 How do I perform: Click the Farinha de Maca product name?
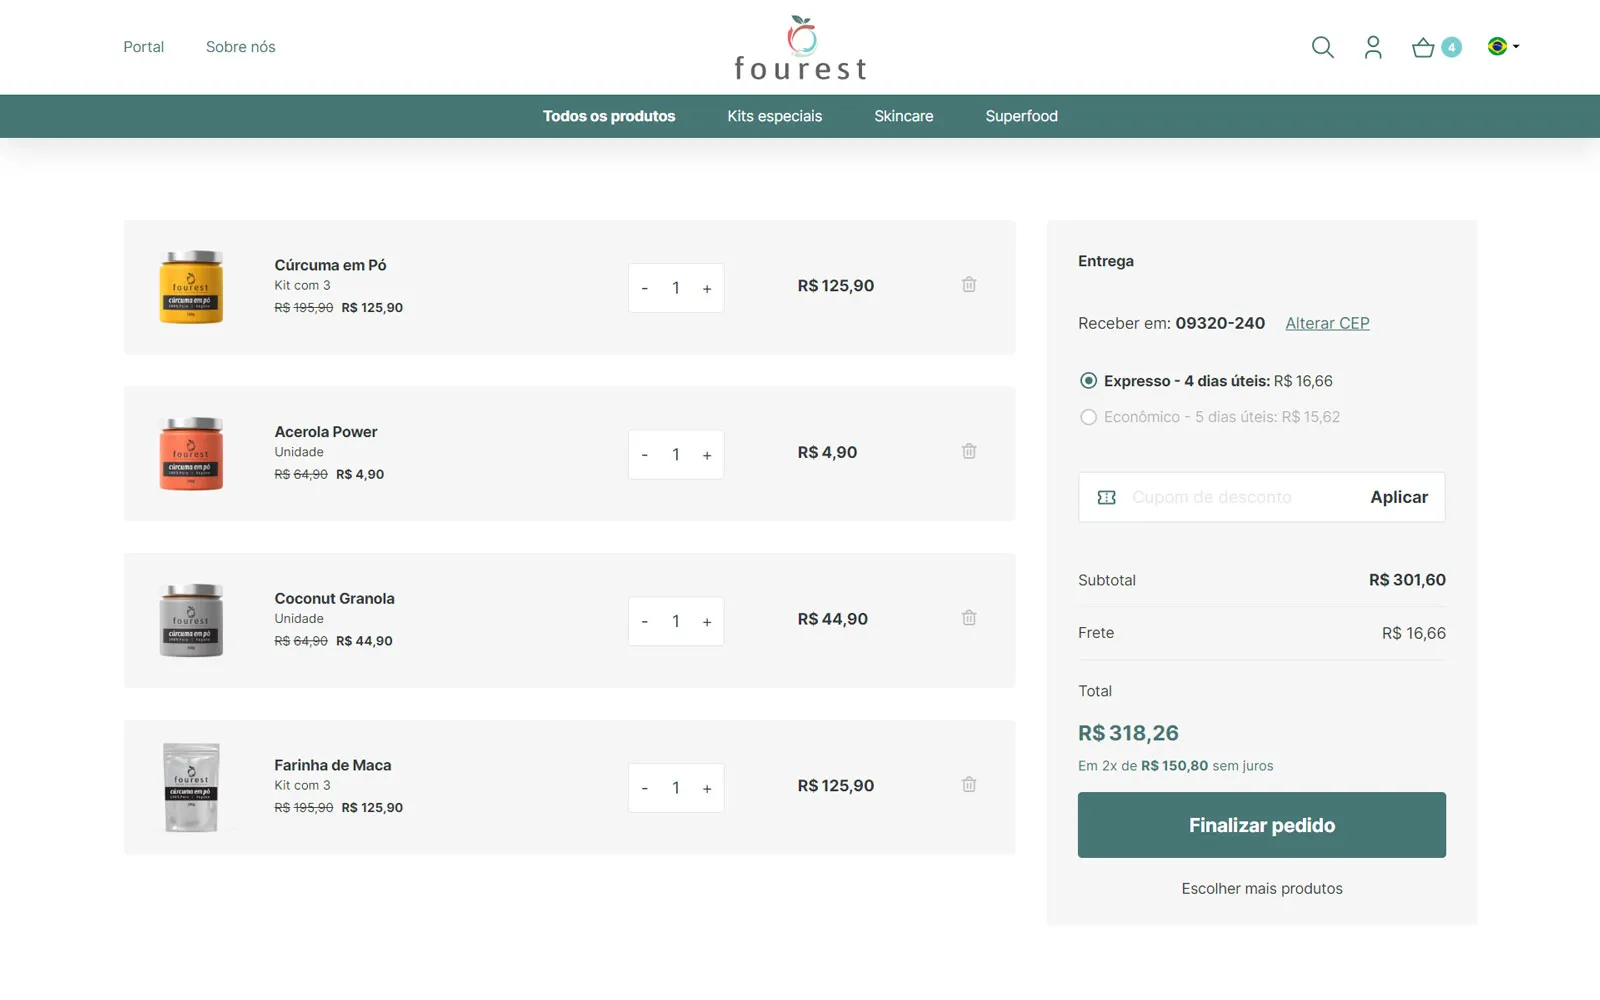(333, 765)
